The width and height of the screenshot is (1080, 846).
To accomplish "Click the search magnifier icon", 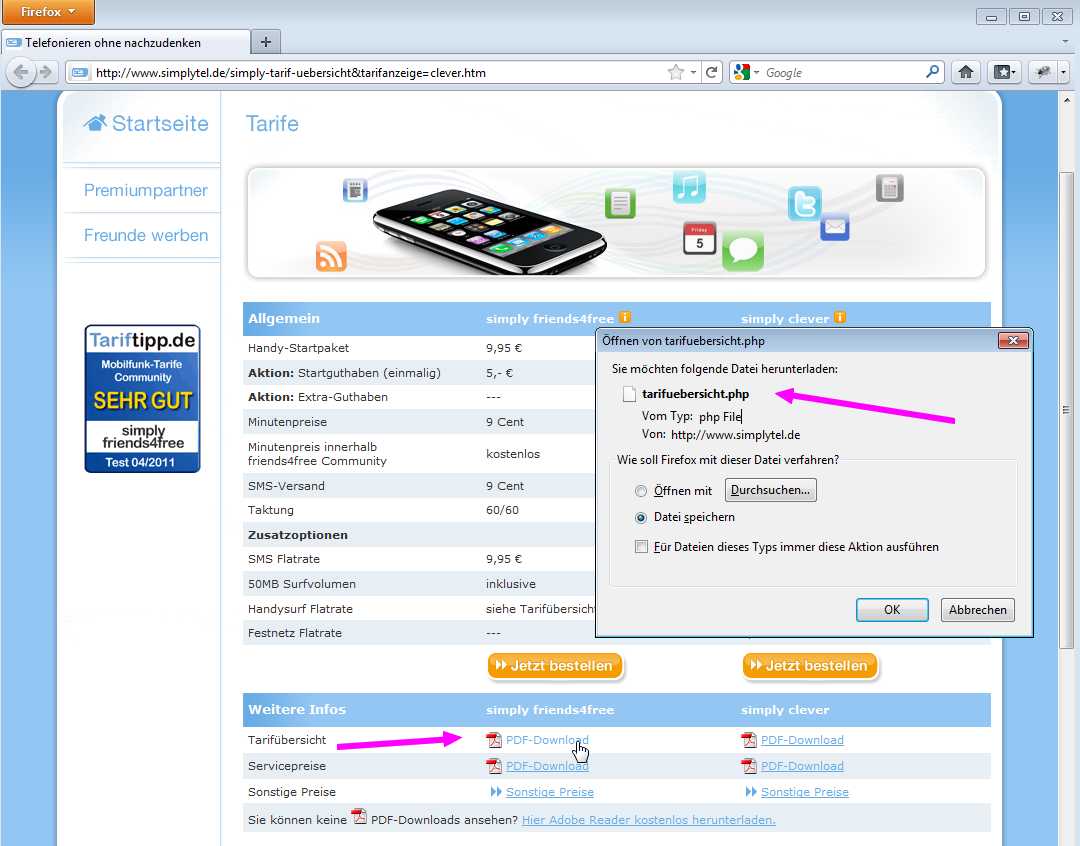I will click(933, 72).
